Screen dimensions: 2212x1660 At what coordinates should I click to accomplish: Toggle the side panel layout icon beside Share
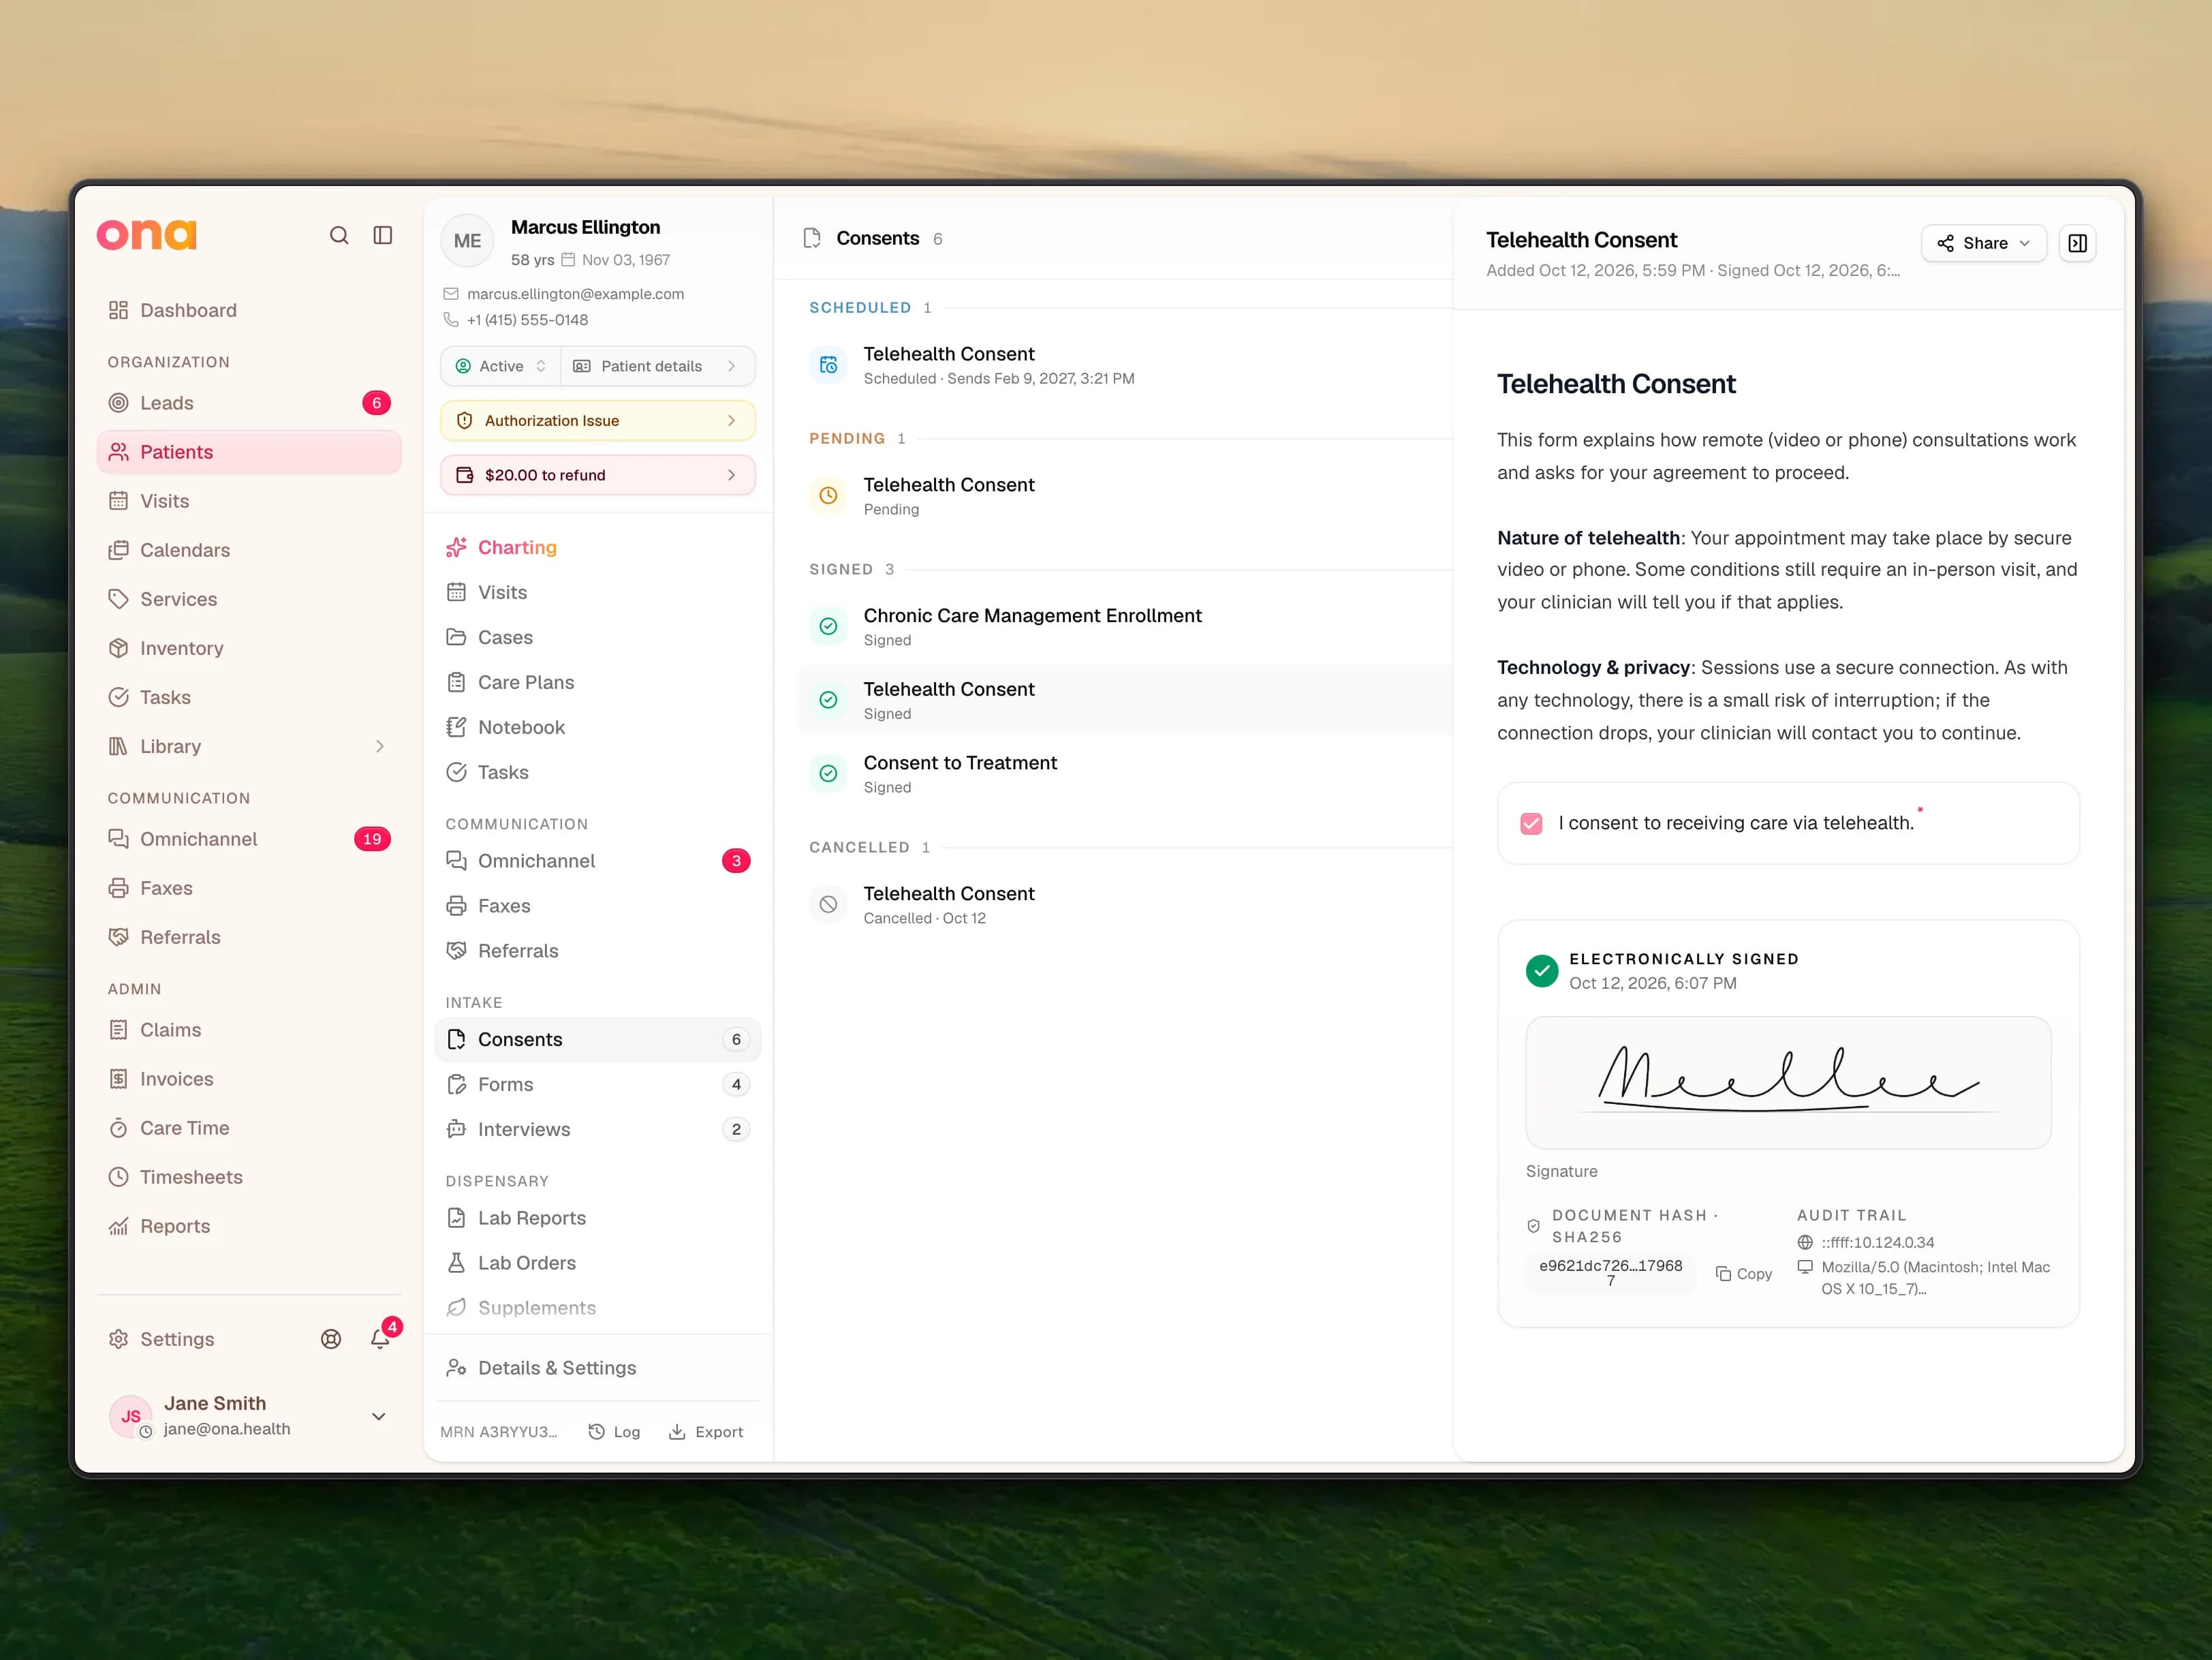click(x=2077, y=243)
